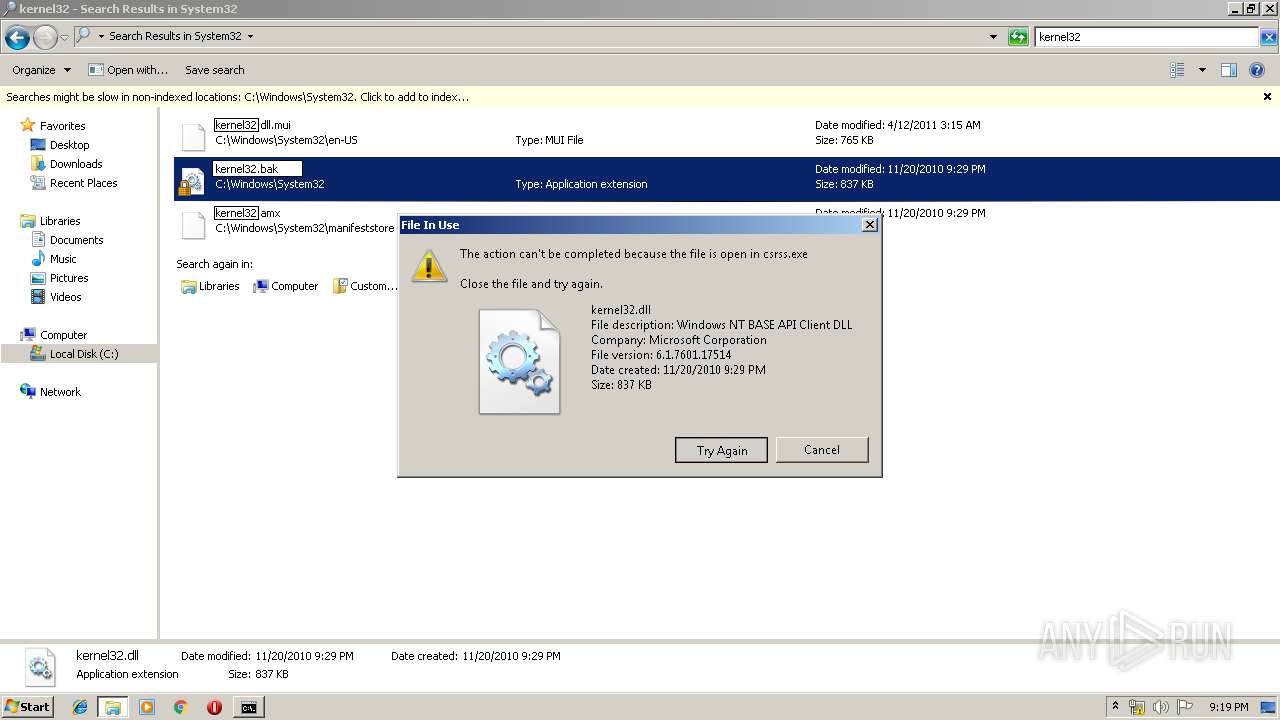This screenshot has width=1280, height=720.
Task: Click Try Again in File In Use dialog
Action: click(721, 450)
